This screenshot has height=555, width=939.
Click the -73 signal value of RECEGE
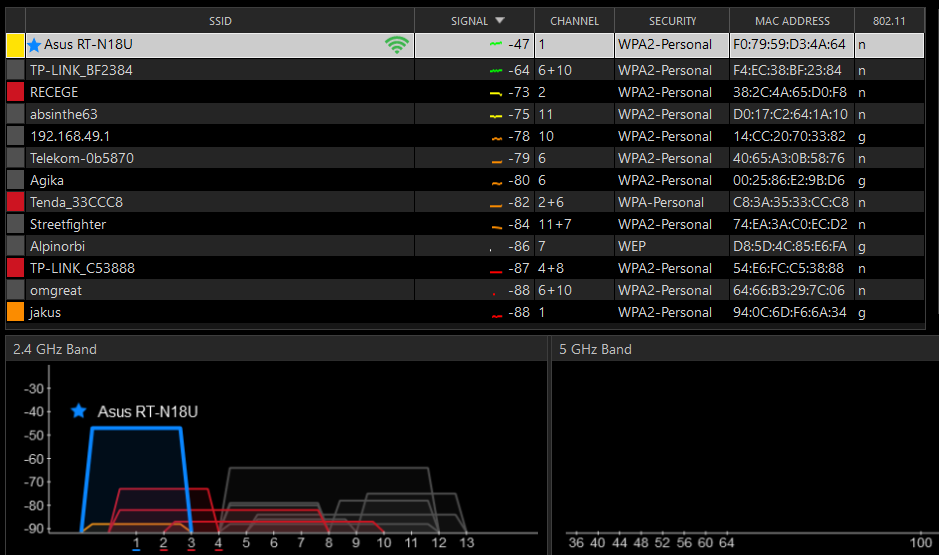coord(519,92)
